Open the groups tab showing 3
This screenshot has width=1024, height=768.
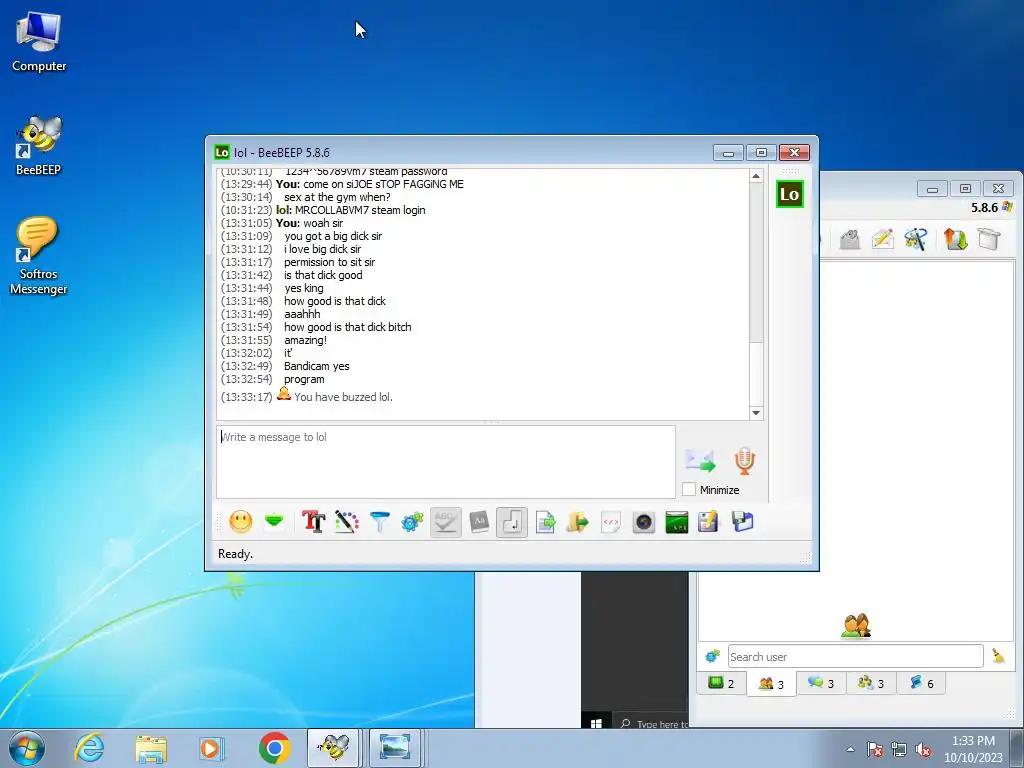click(871, 683)
